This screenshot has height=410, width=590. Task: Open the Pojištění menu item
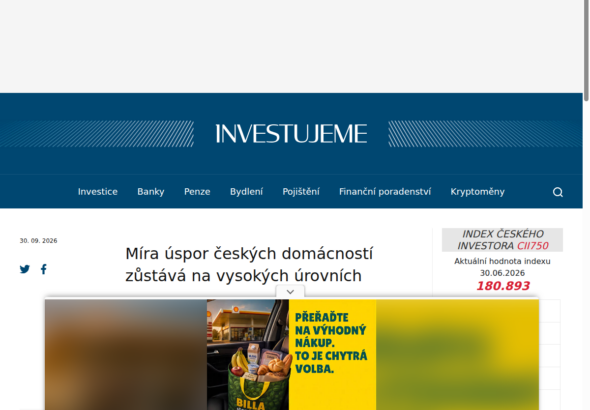click(x=301, y=191)
